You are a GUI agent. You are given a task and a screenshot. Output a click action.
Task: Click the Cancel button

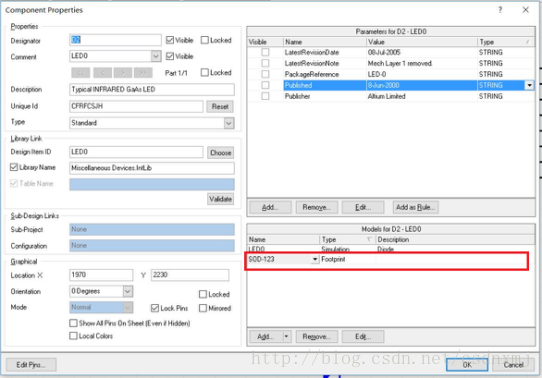(513, 365)
